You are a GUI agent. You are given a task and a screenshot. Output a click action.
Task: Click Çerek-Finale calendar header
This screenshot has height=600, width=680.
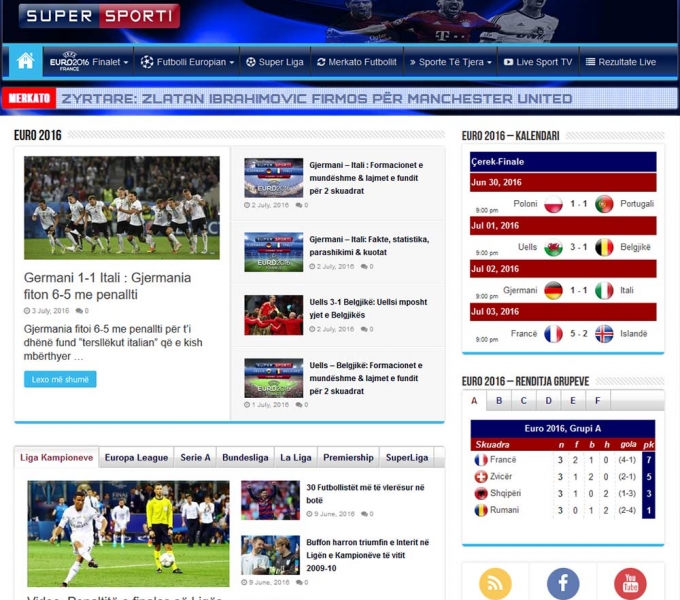pyautogui.click(x=563, y=162)
